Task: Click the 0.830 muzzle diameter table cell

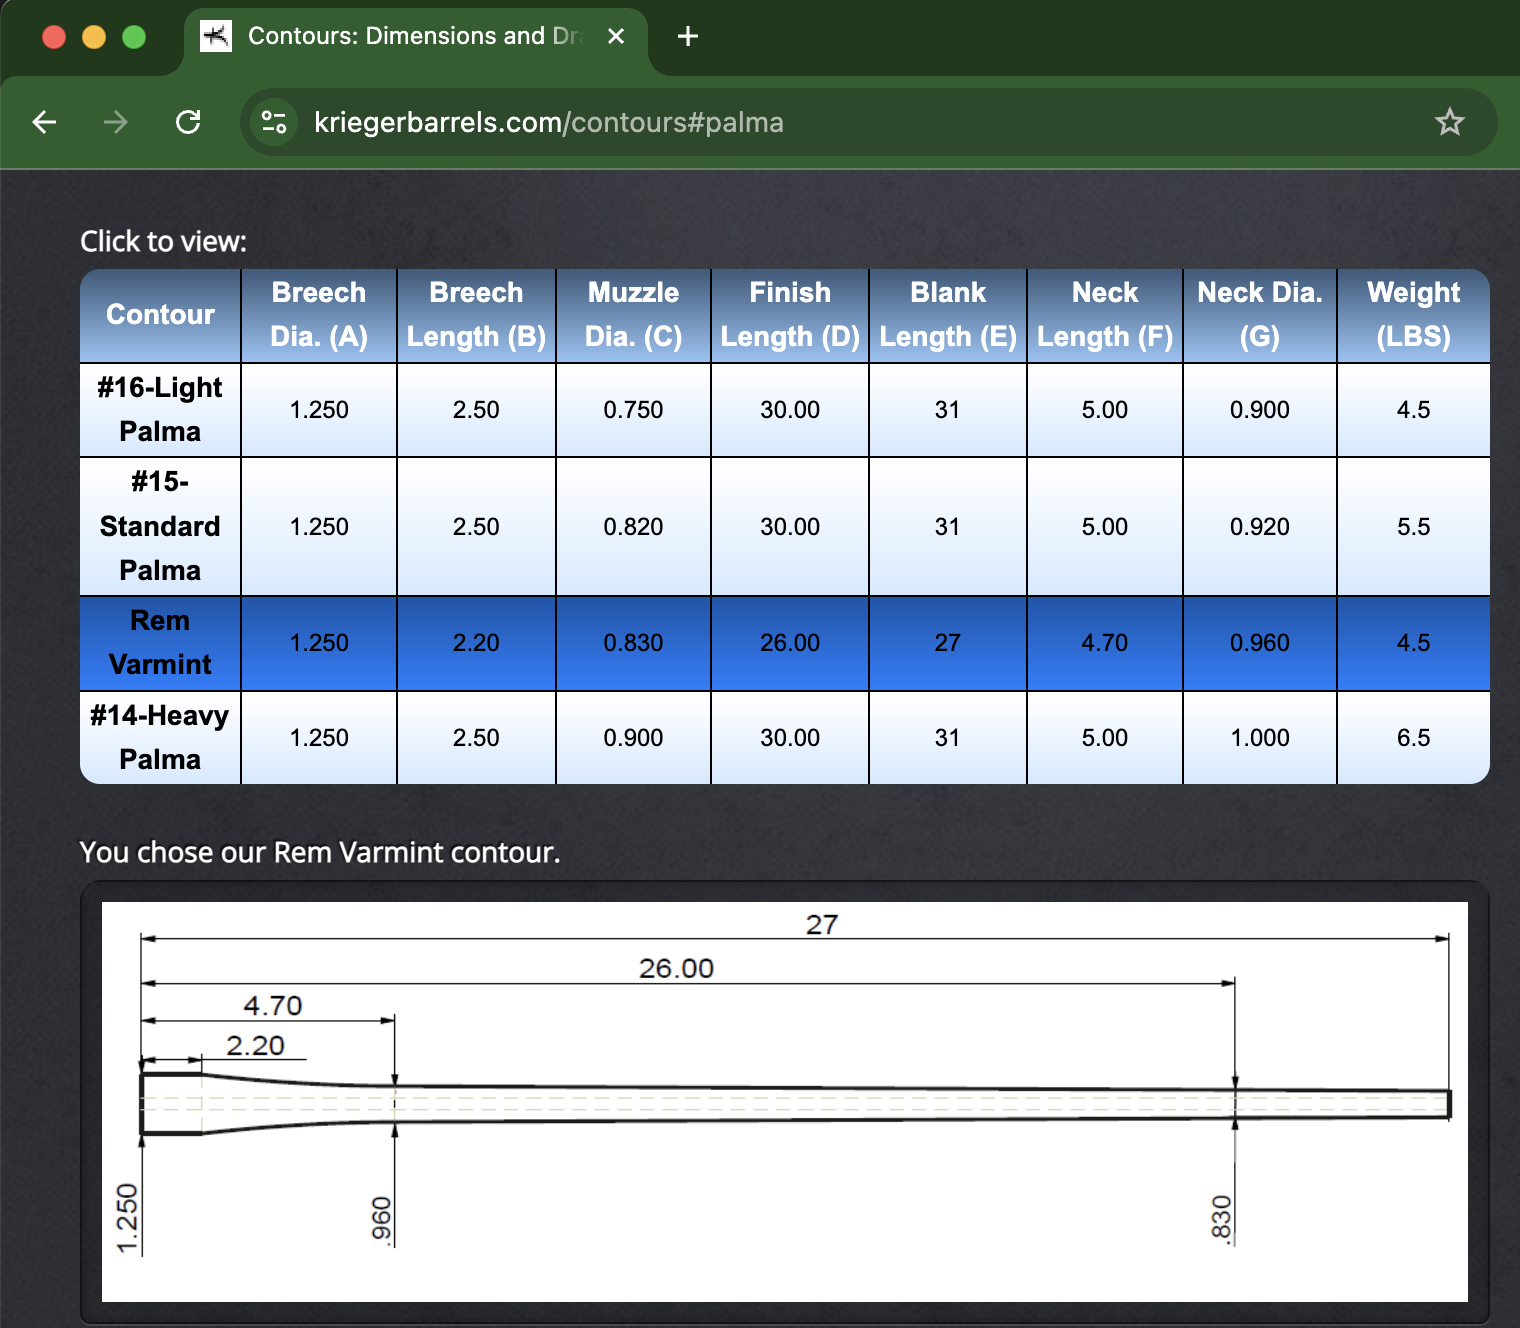Action: [x=633, y=643]
